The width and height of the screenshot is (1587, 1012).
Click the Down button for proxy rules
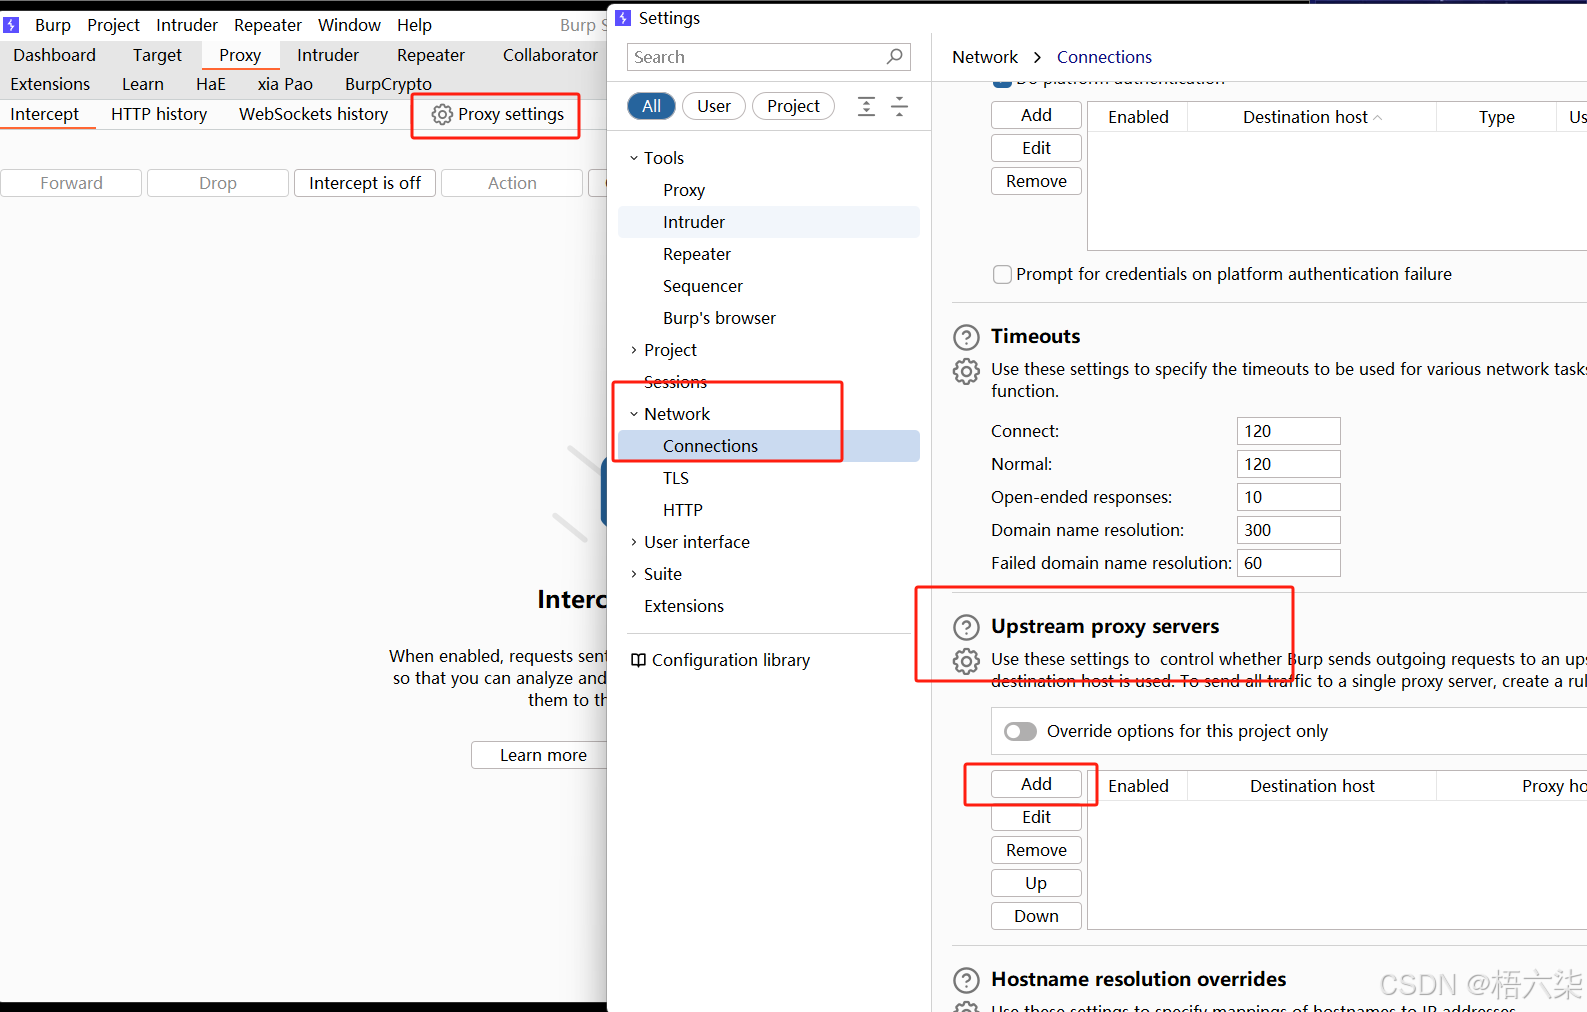point(1036,916)
